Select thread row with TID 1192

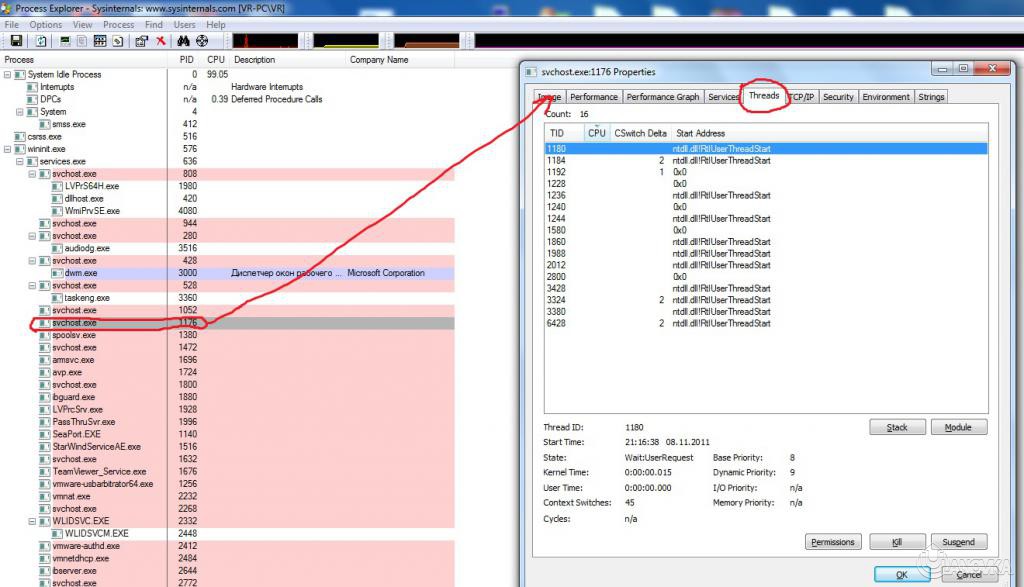click(766, 172)
